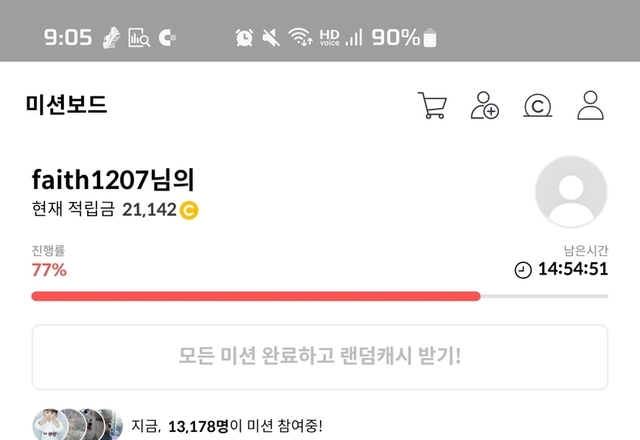640x440 pixels.
Task: Tap the Wi-Fi icon in status bar
Action: pos(300,37)
